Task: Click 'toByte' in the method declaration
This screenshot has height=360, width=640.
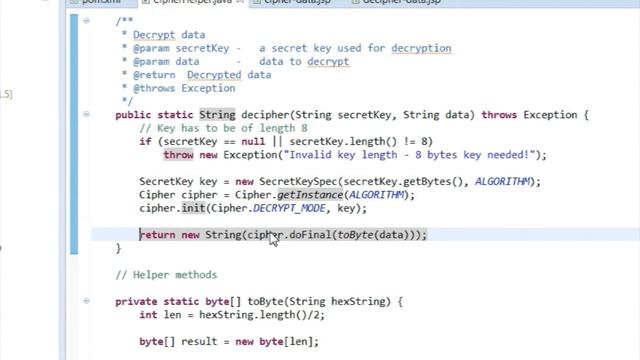Action: click(x=265, y=301)
